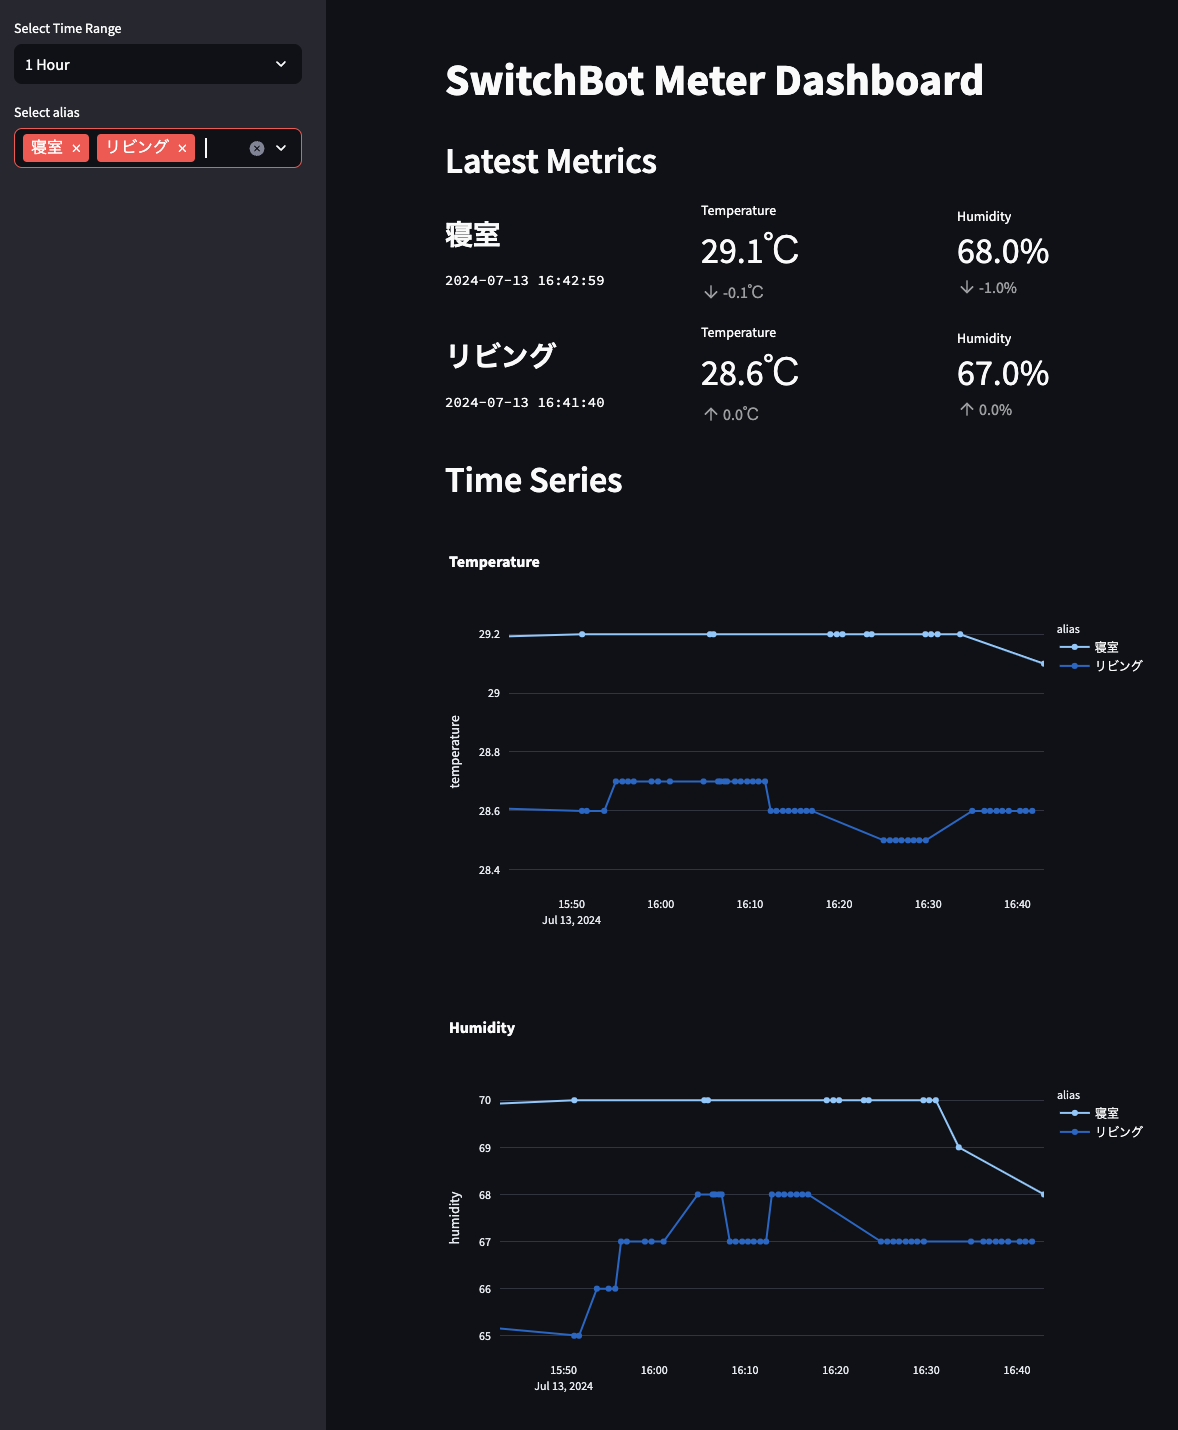Click the SwitchBot Meter Dashboard title
This screenshot has height=1430, width=1178.
click(714, 81)
